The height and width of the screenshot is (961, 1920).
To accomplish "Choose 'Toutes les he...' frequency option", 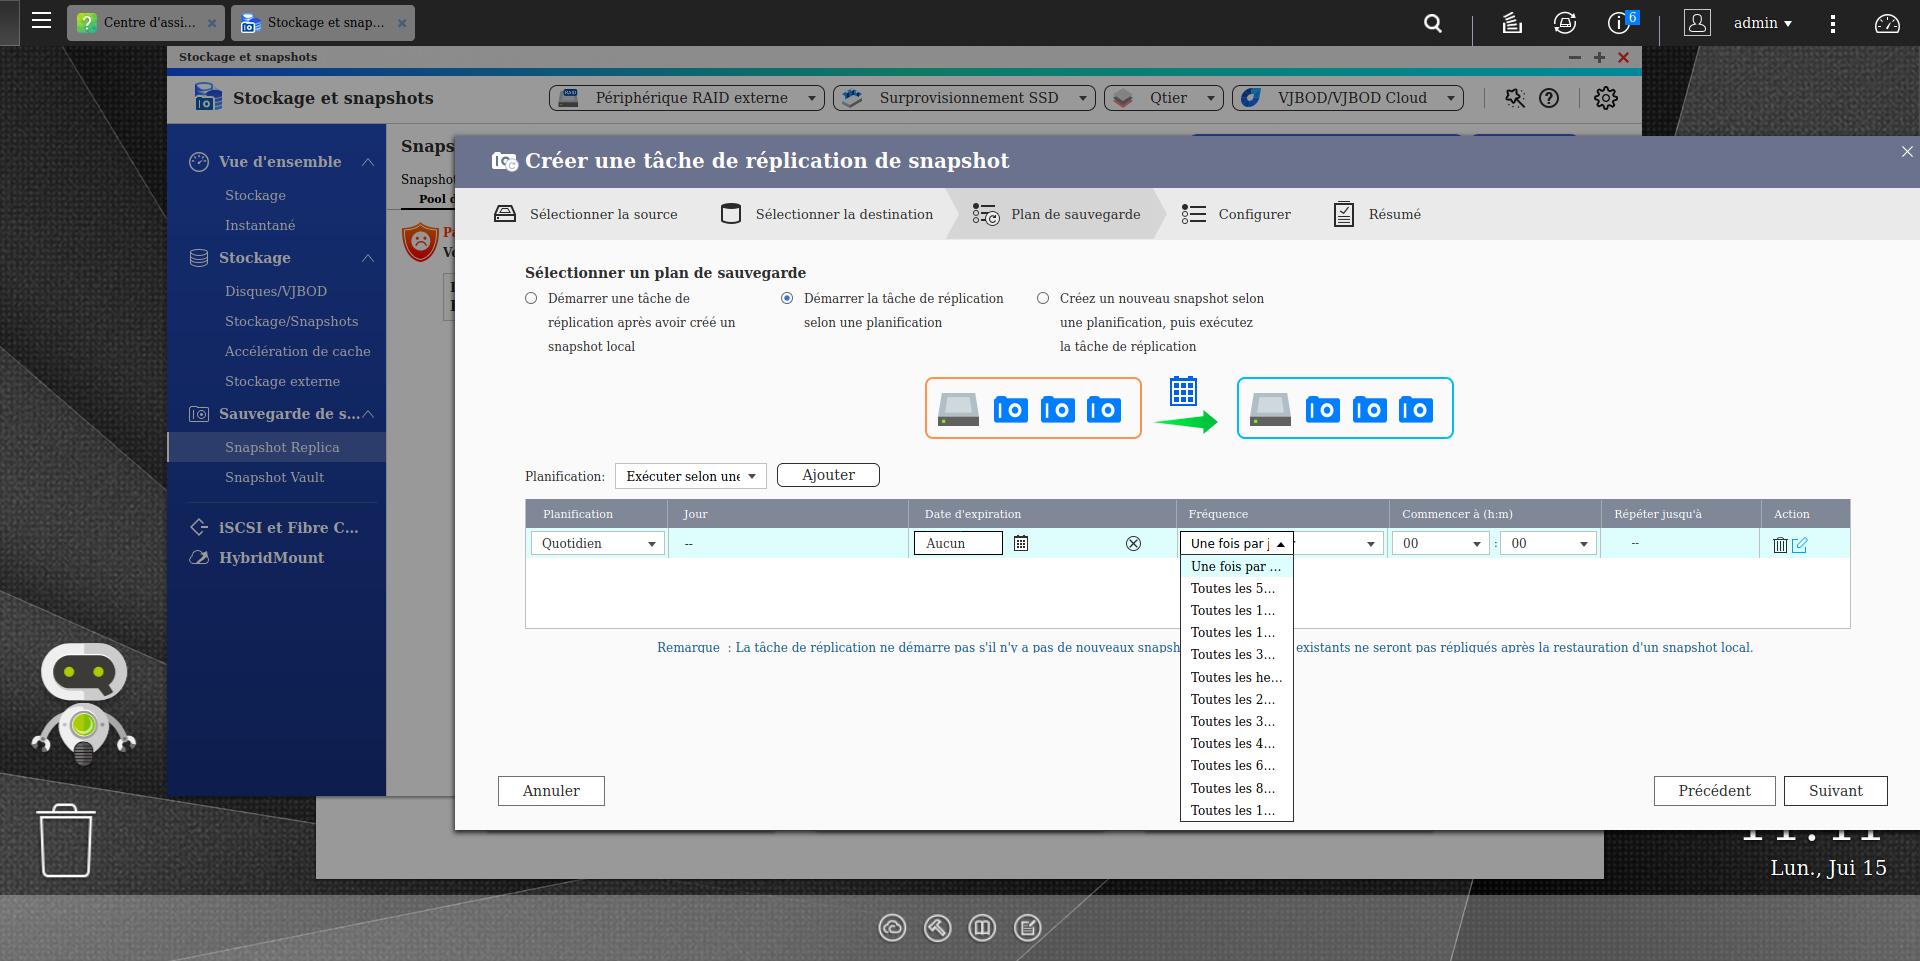I will [1236, 677].
